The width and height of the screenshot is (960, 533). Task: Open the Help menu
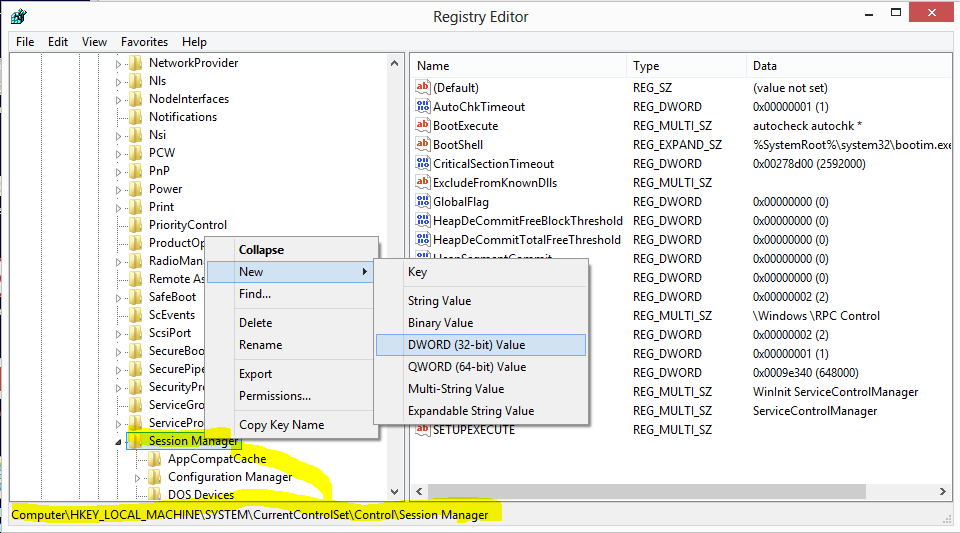194,42
